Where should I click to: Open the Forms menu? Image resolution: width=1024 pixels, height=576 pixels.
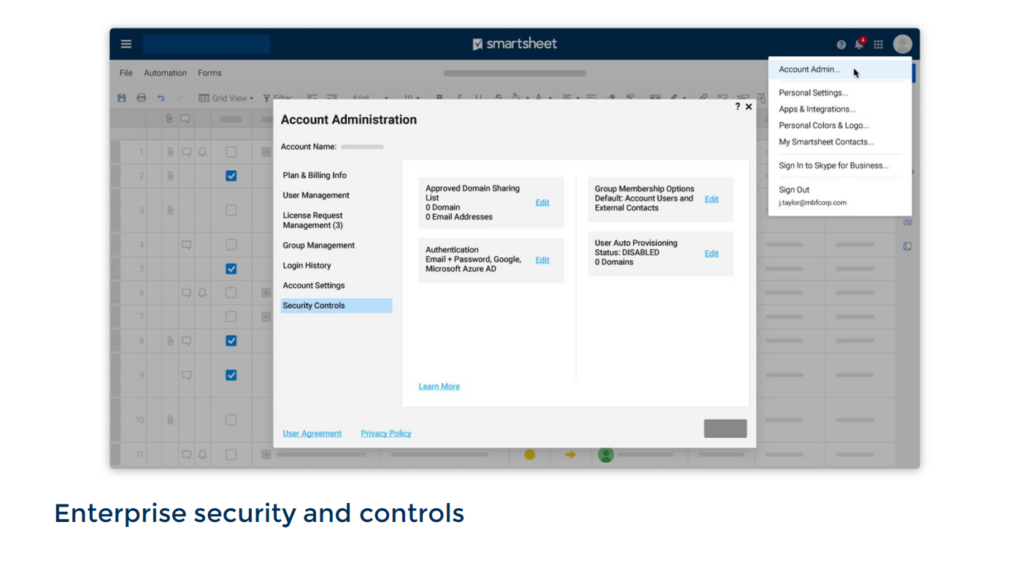(x=210, y=73)
